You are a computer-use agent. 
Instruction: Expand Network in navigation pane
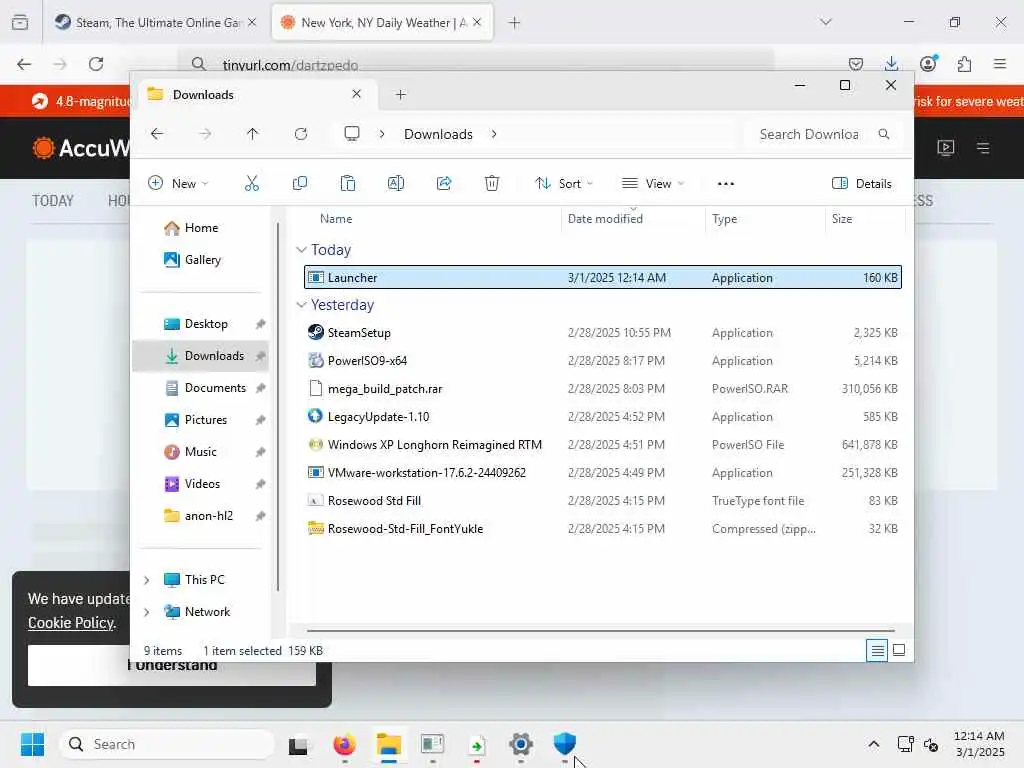(146, 612)
